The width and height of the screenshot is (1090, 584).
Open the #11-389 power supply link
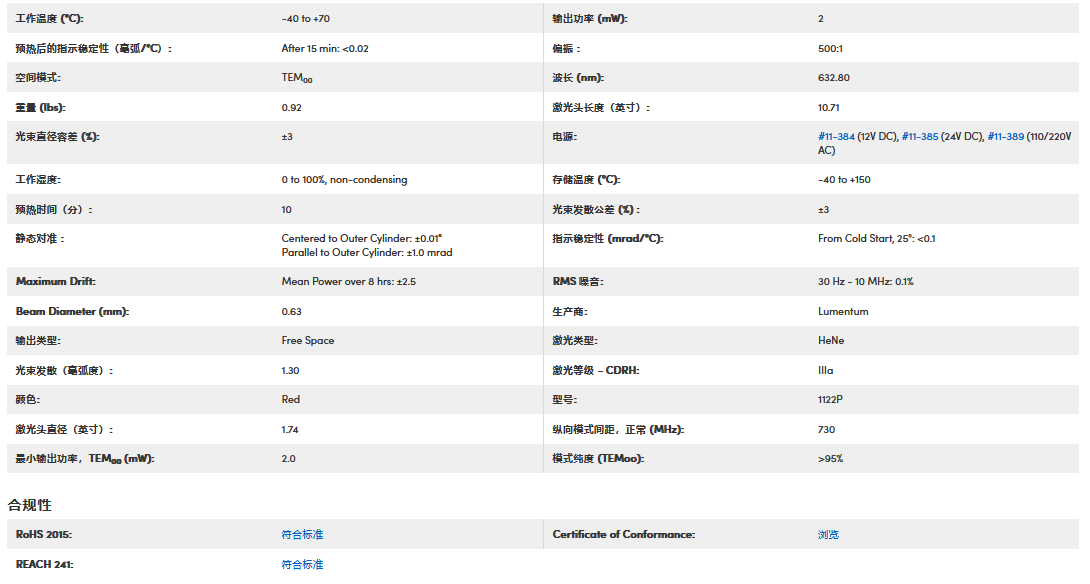pyautogui.click(x=1006, y=137)
